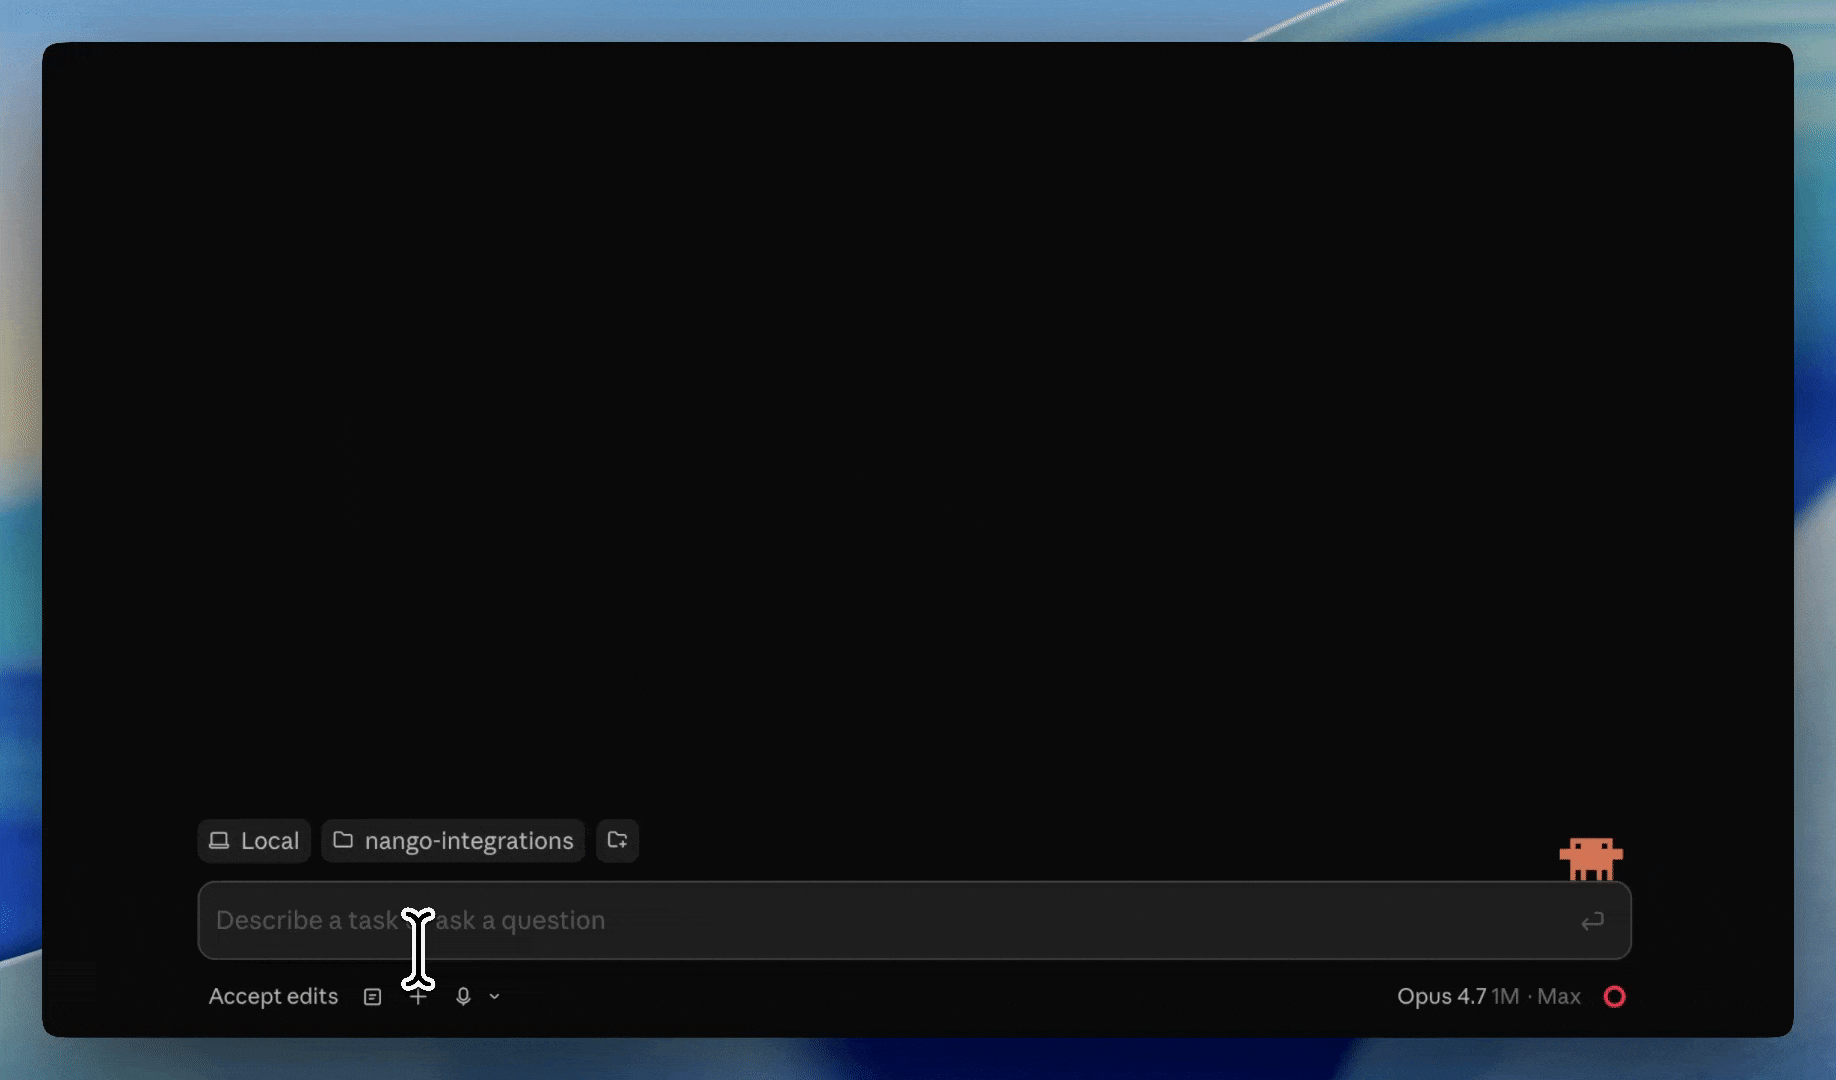1836x1080 pixels.
Task: Click the add folder icon
Action: pos(617,841)
